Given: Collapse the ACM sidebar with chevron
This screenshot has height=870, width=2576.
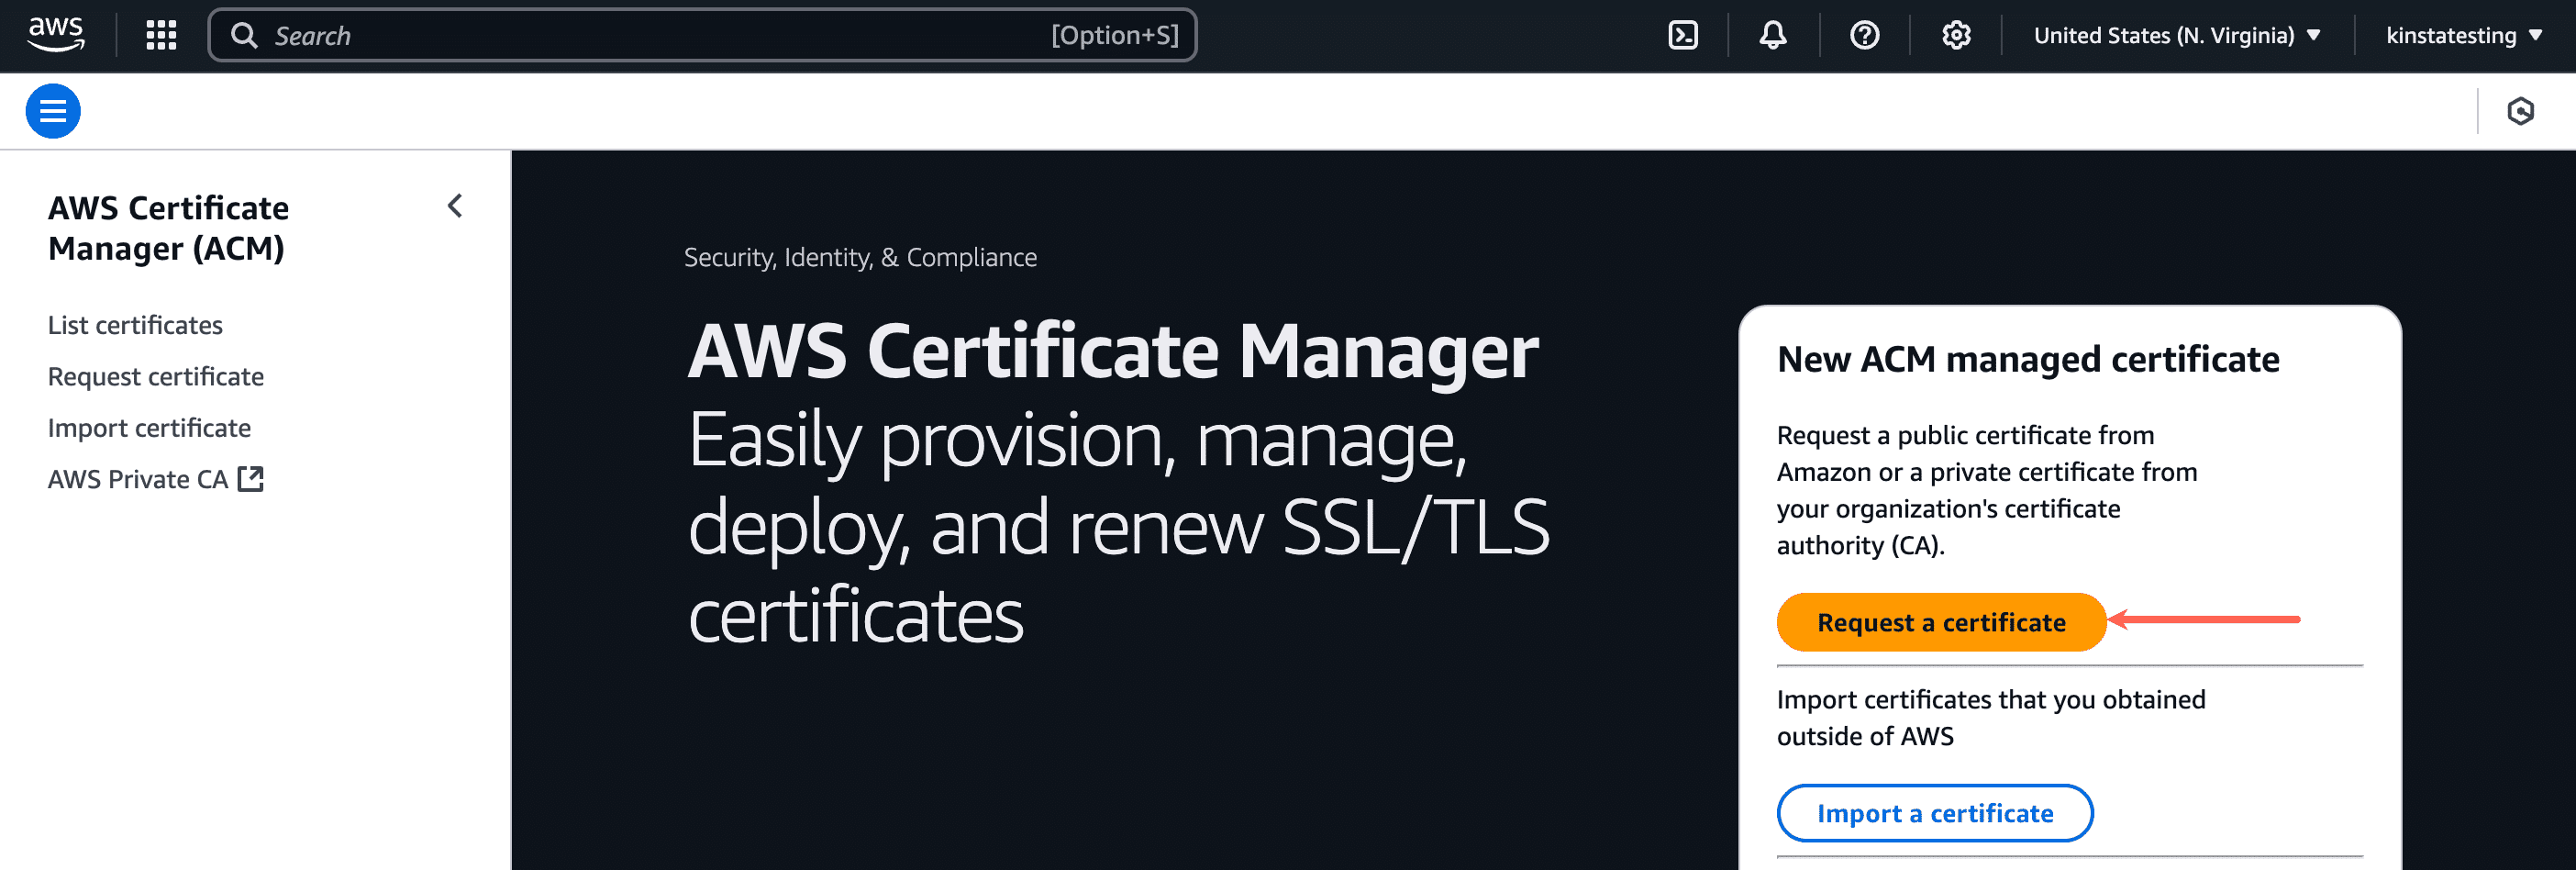Looking at the screenshot, I should 455,206.
